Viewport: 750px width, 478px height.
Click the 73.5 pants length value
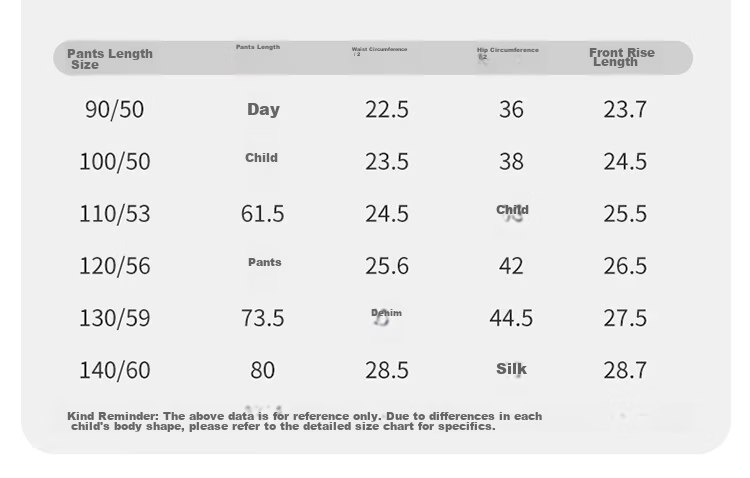click(x=263, y=318)
